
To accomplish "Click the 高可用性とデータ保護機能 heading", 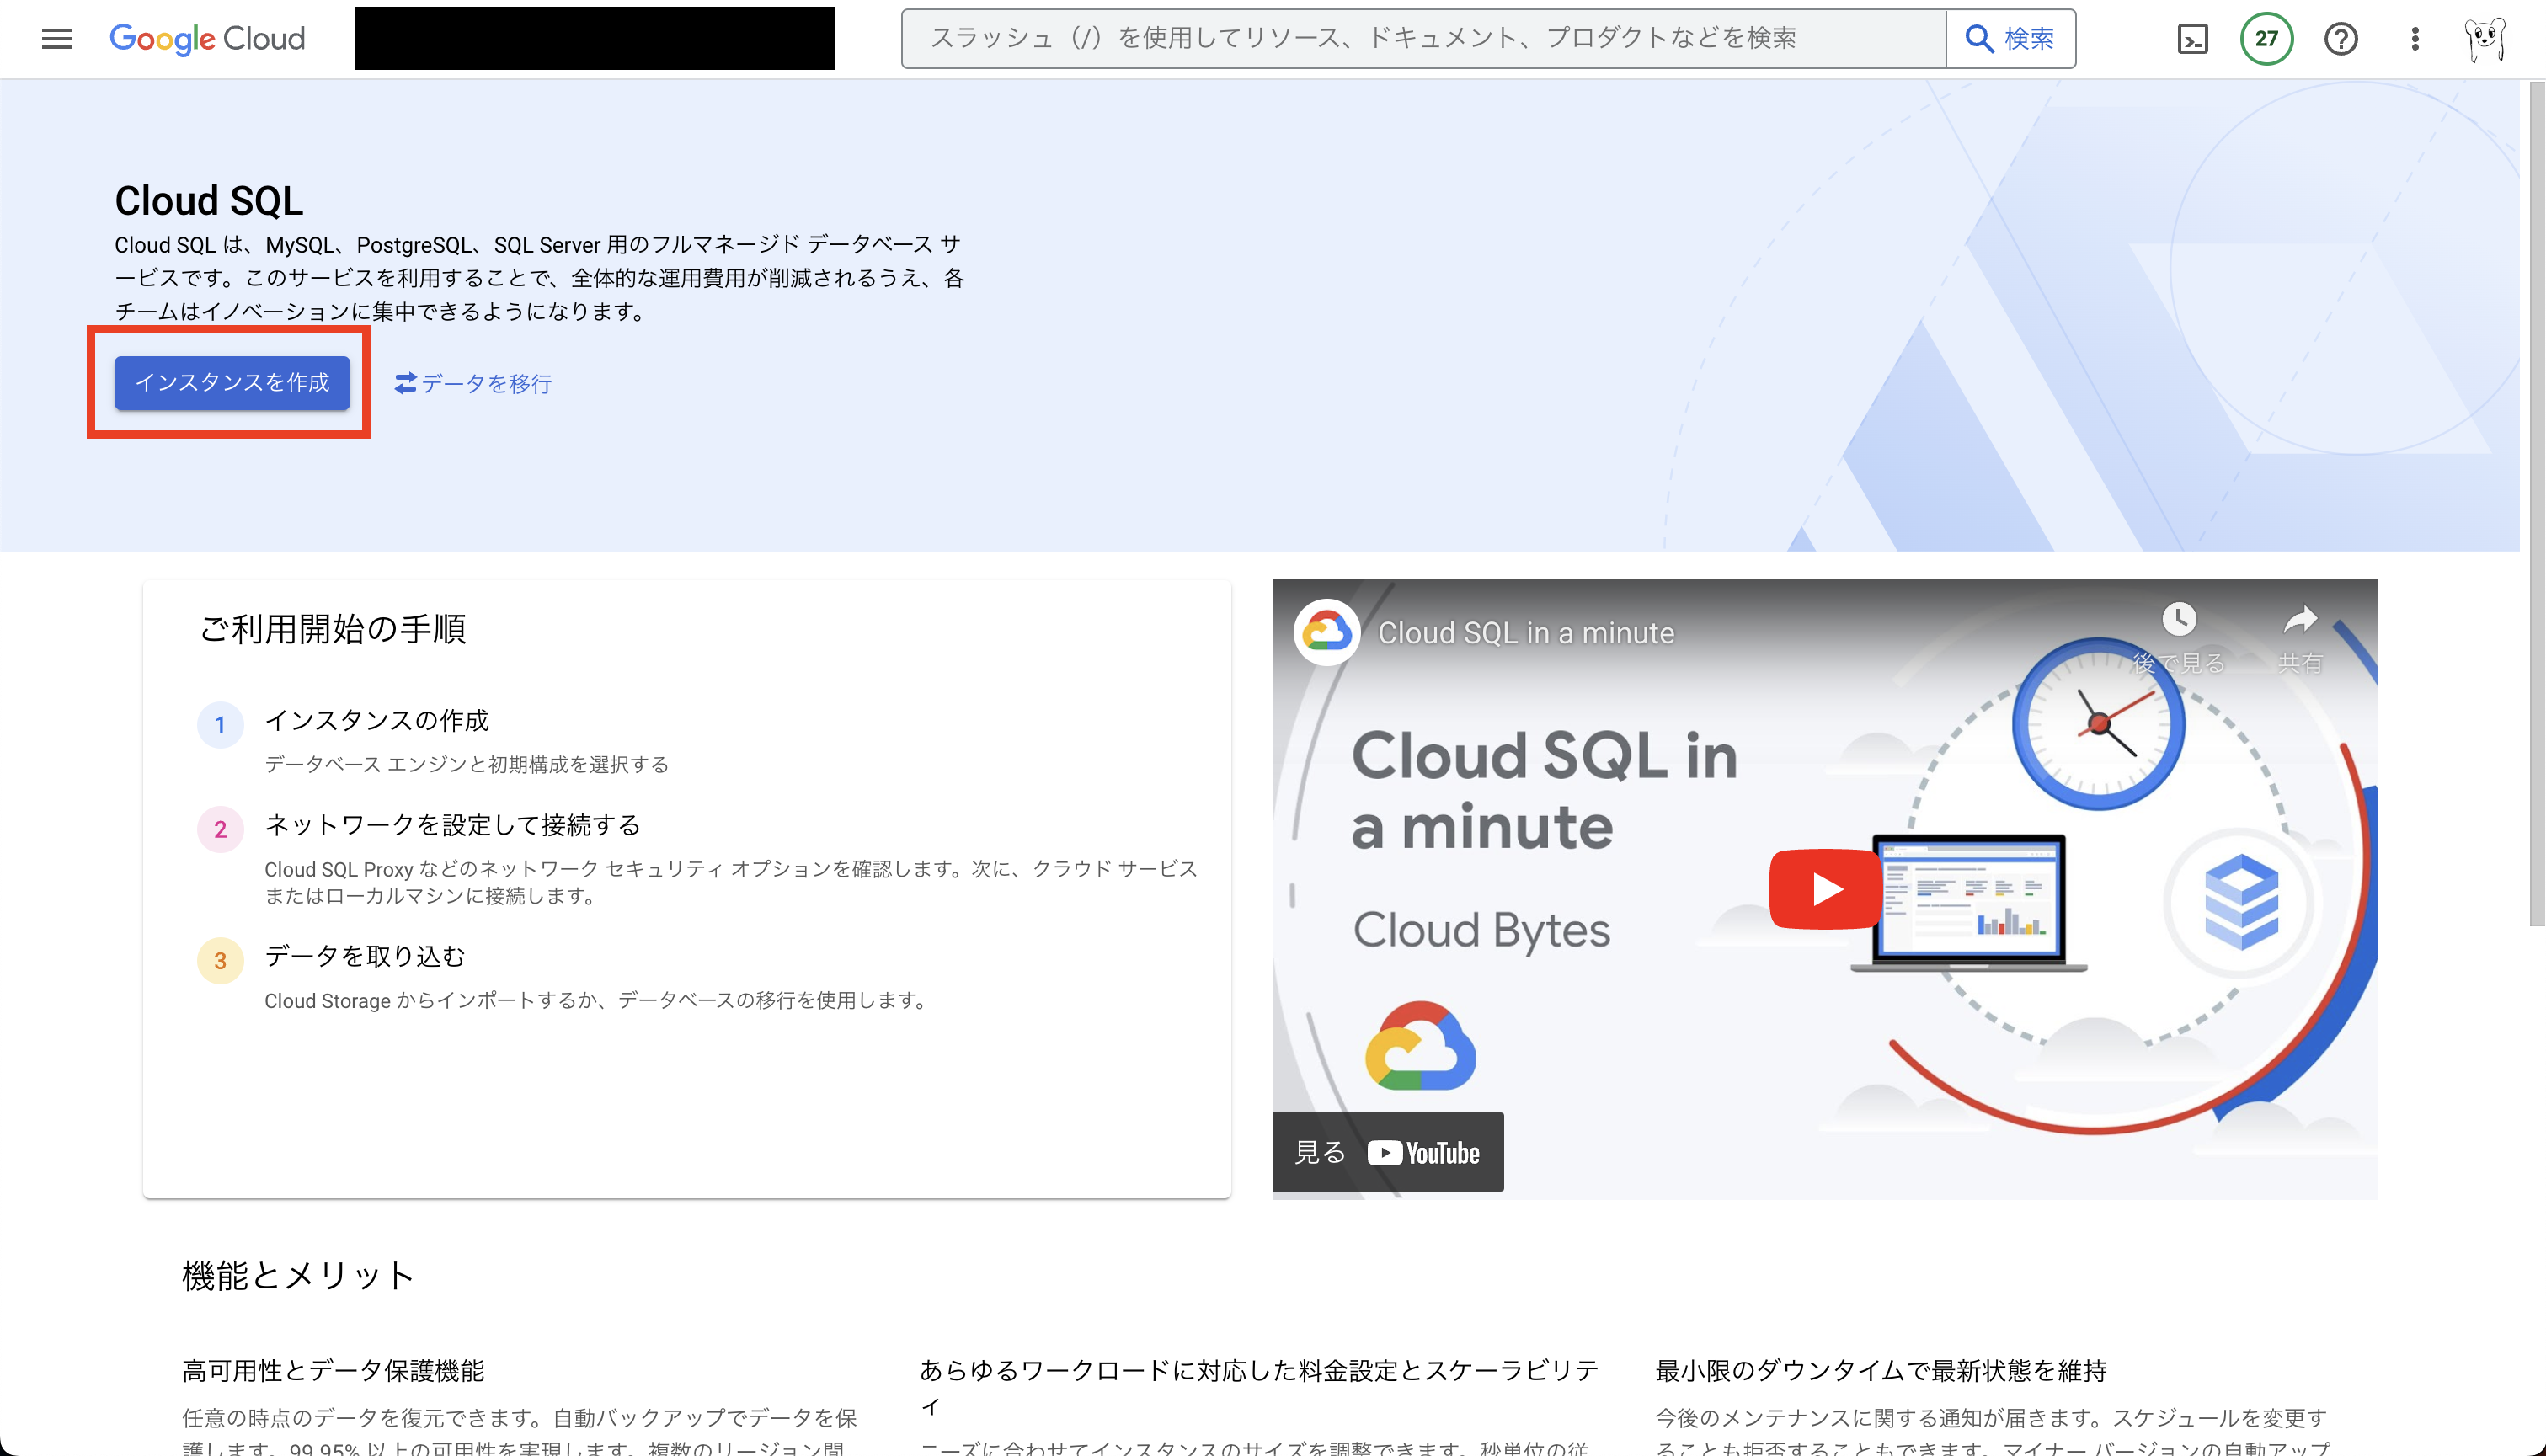I will [x=333, y=1370].
